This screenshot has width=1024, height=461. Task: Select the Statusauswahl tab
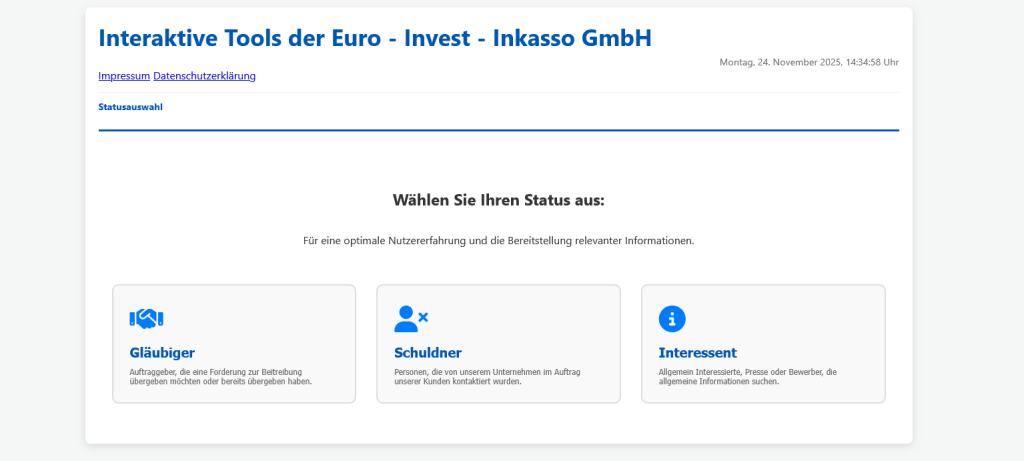coord(131,107)
